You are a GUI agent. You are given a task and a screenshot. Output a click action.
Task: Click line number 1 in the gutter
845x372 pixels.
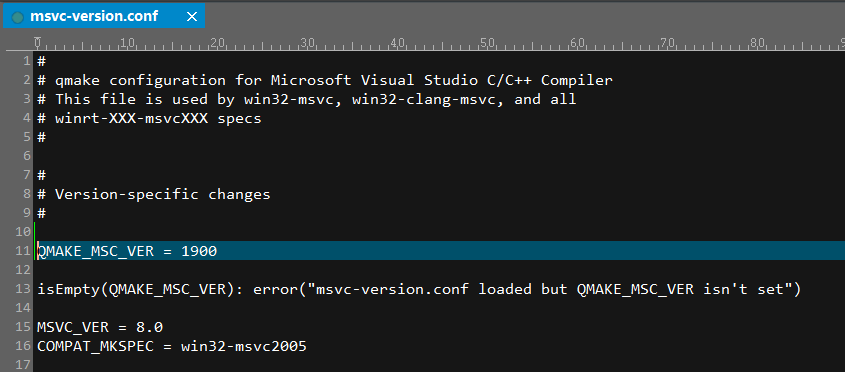click(x=27, y=61)
